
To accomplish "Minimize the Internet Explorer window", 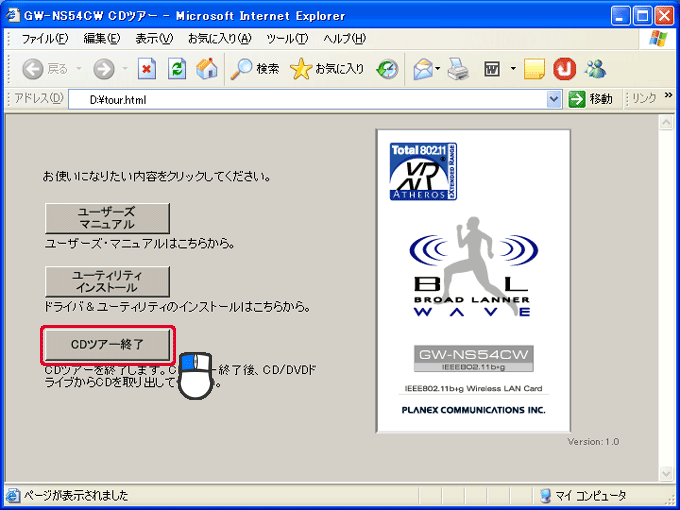I will click(621, 16).
